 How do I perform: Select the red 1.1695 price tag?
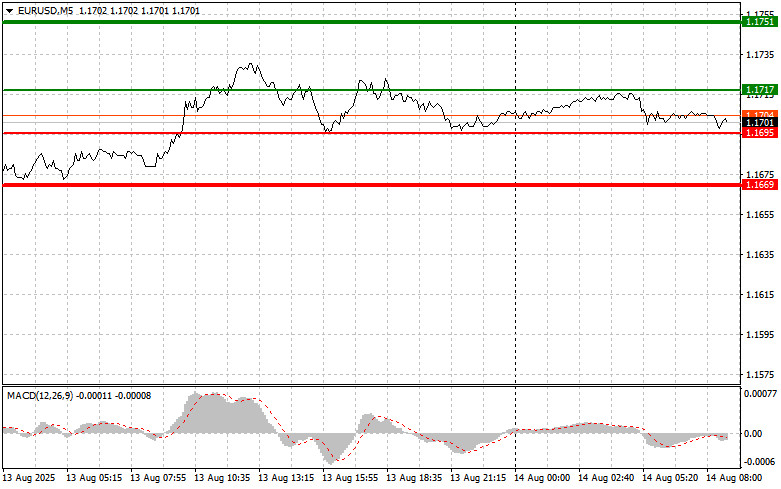coord(755,132)
